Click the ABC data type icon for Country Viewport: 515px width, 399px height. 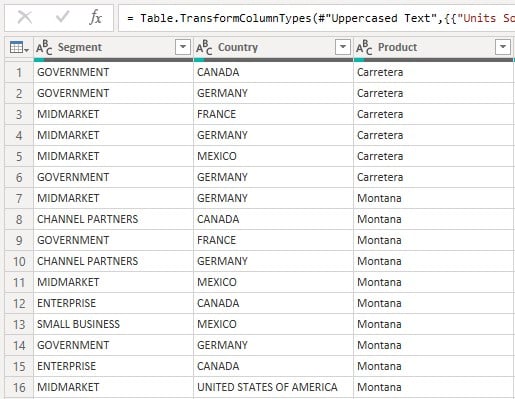point(204,48)
